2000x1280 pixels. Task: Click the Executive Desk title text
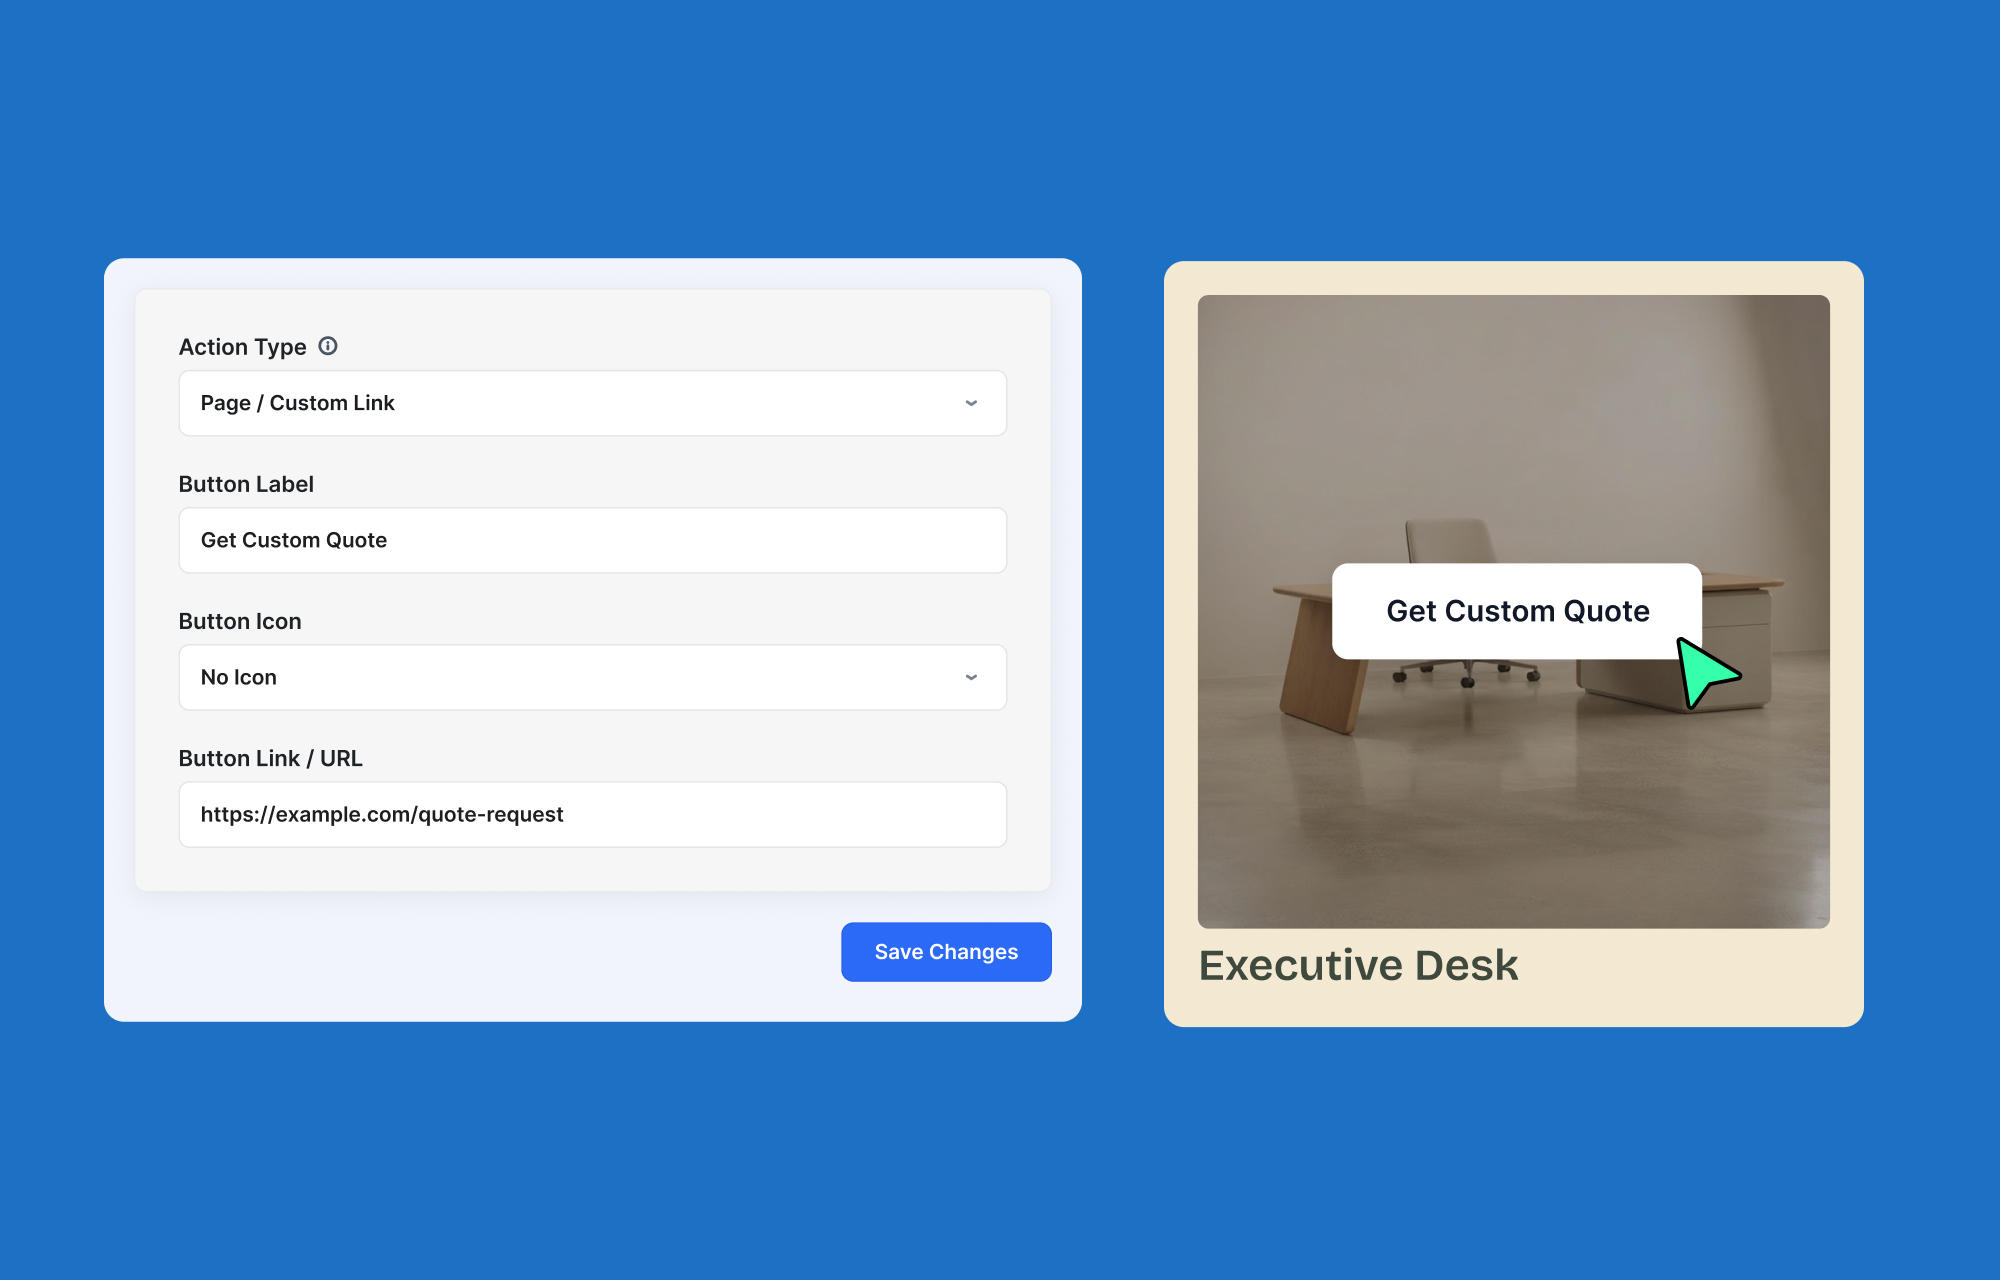tap(1358, 965)
